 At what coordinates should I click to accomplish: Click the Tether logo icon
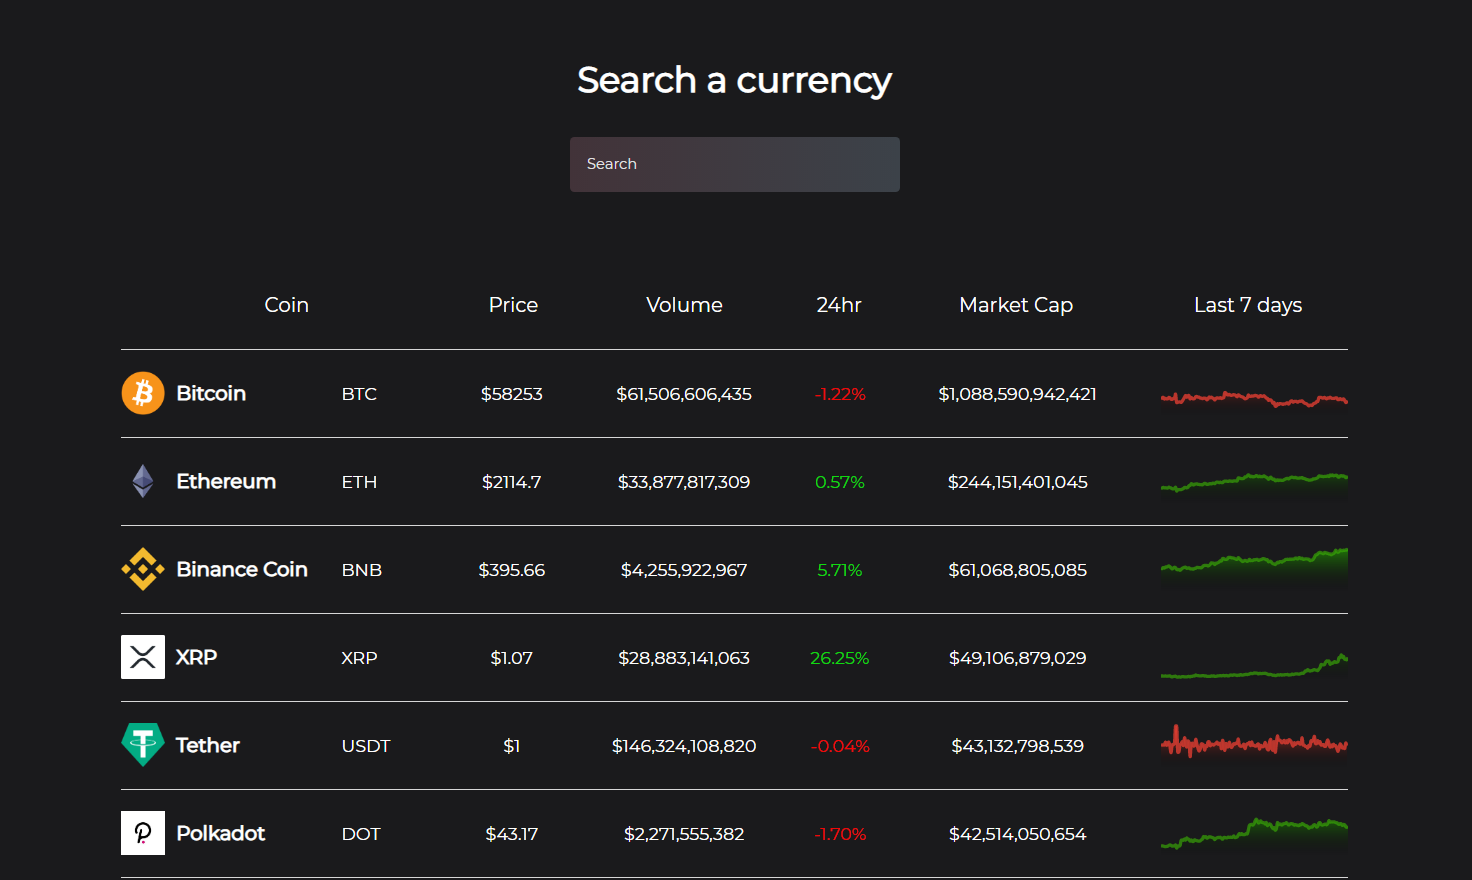point(143,745)
